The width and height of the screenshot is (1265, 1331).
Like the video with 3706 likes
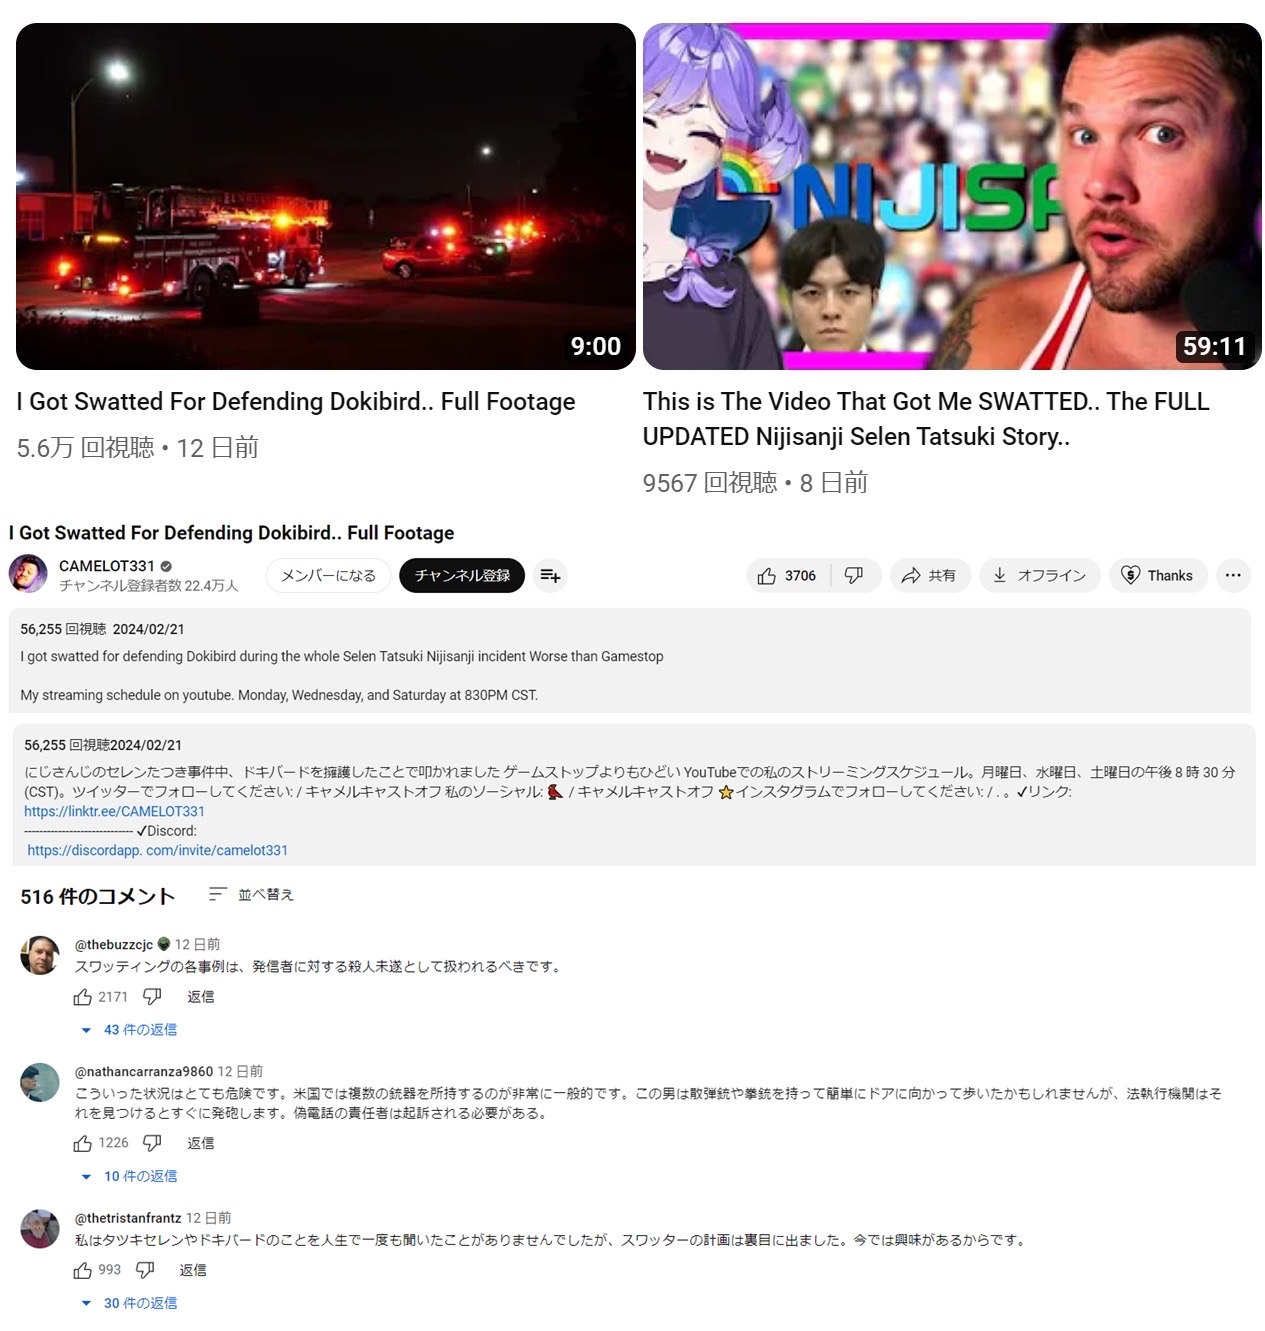pyautogui.click(x=787, y=576)
